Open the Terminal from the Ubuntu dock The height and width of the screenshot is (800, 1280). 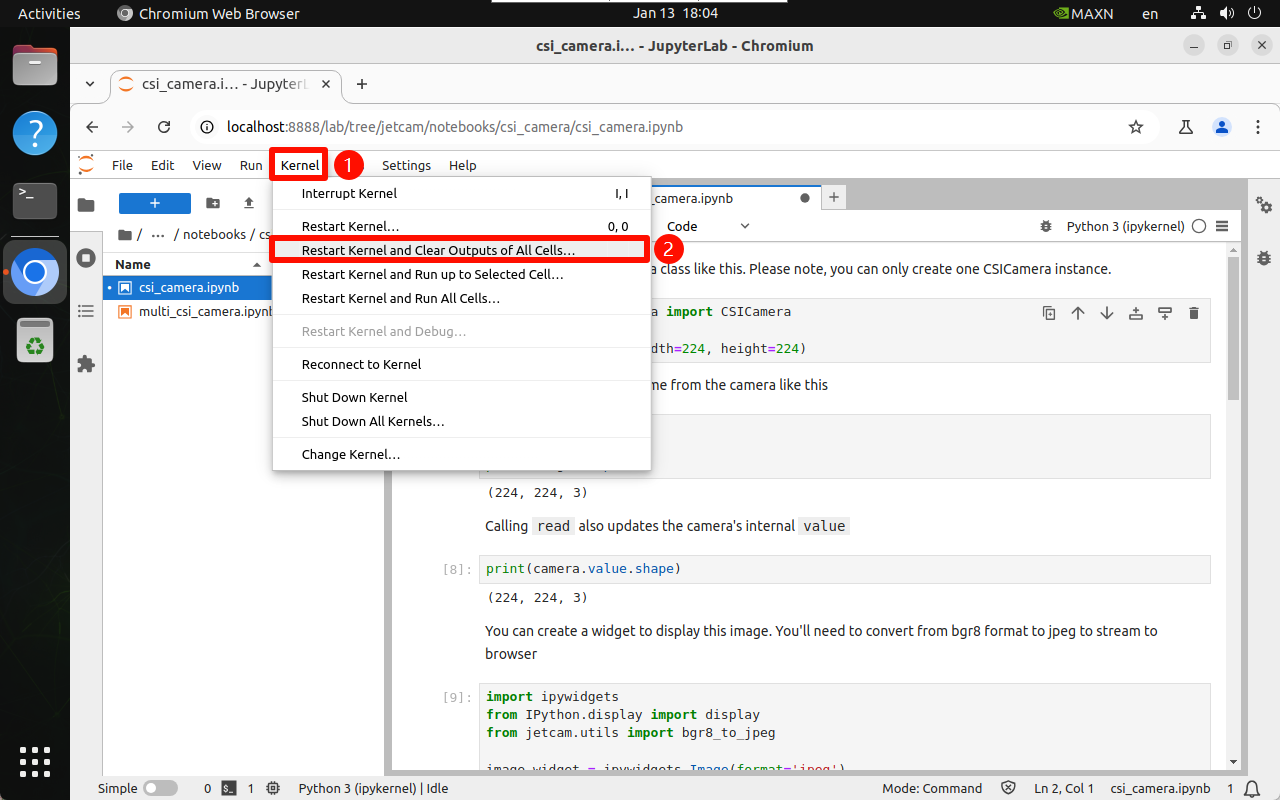(34, 201)
